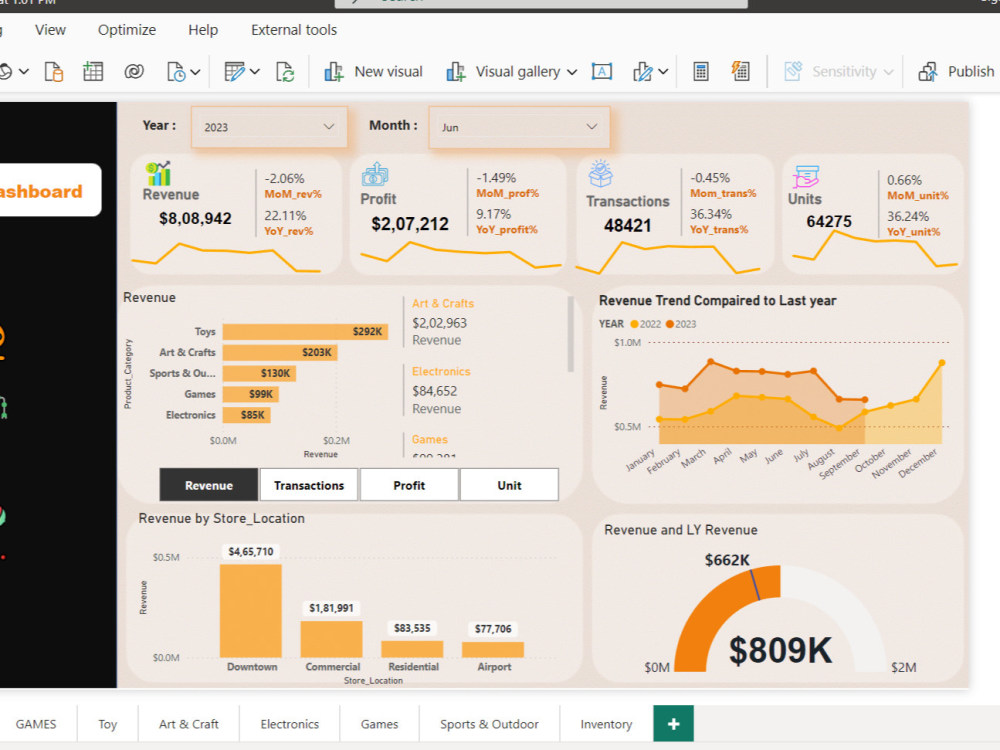Image resolution: width=1000 pixels, height=750 pixels.
Task: Open the Visual gallery dropdown arrow
Action: [572, 72]
